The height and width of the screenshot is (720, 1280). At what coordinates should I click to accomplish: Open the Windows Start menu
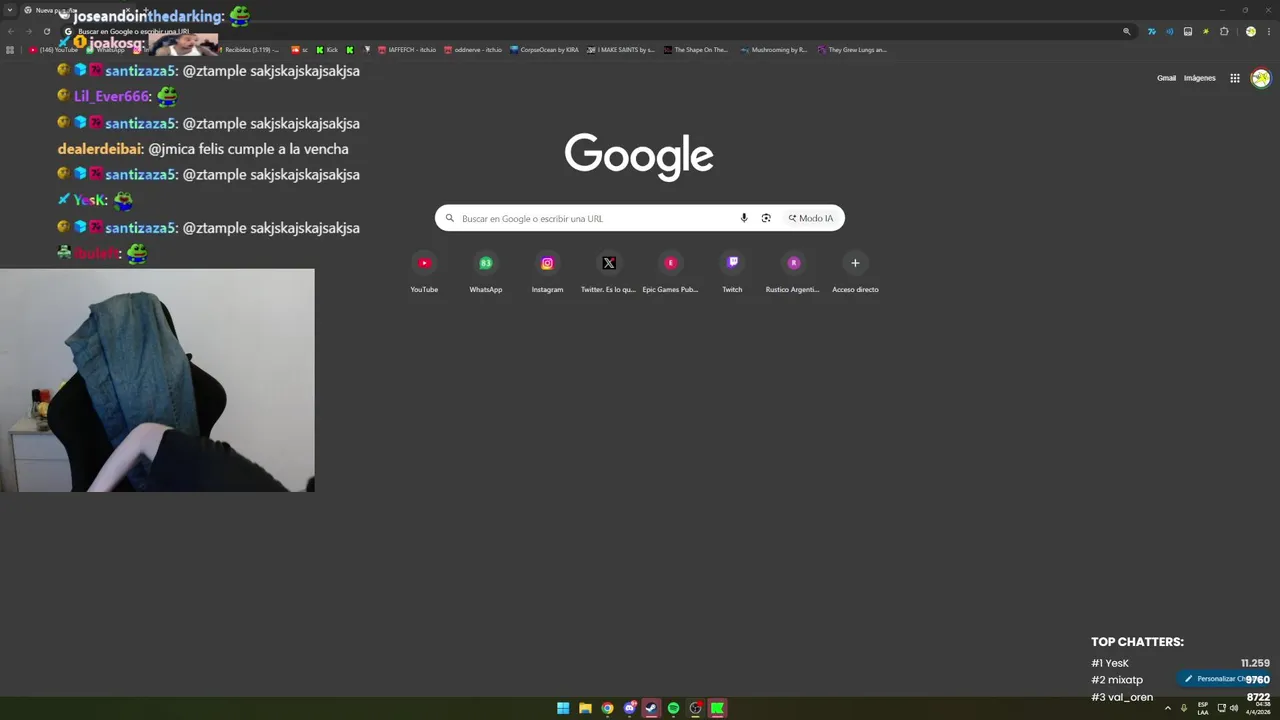coord(563,708)
